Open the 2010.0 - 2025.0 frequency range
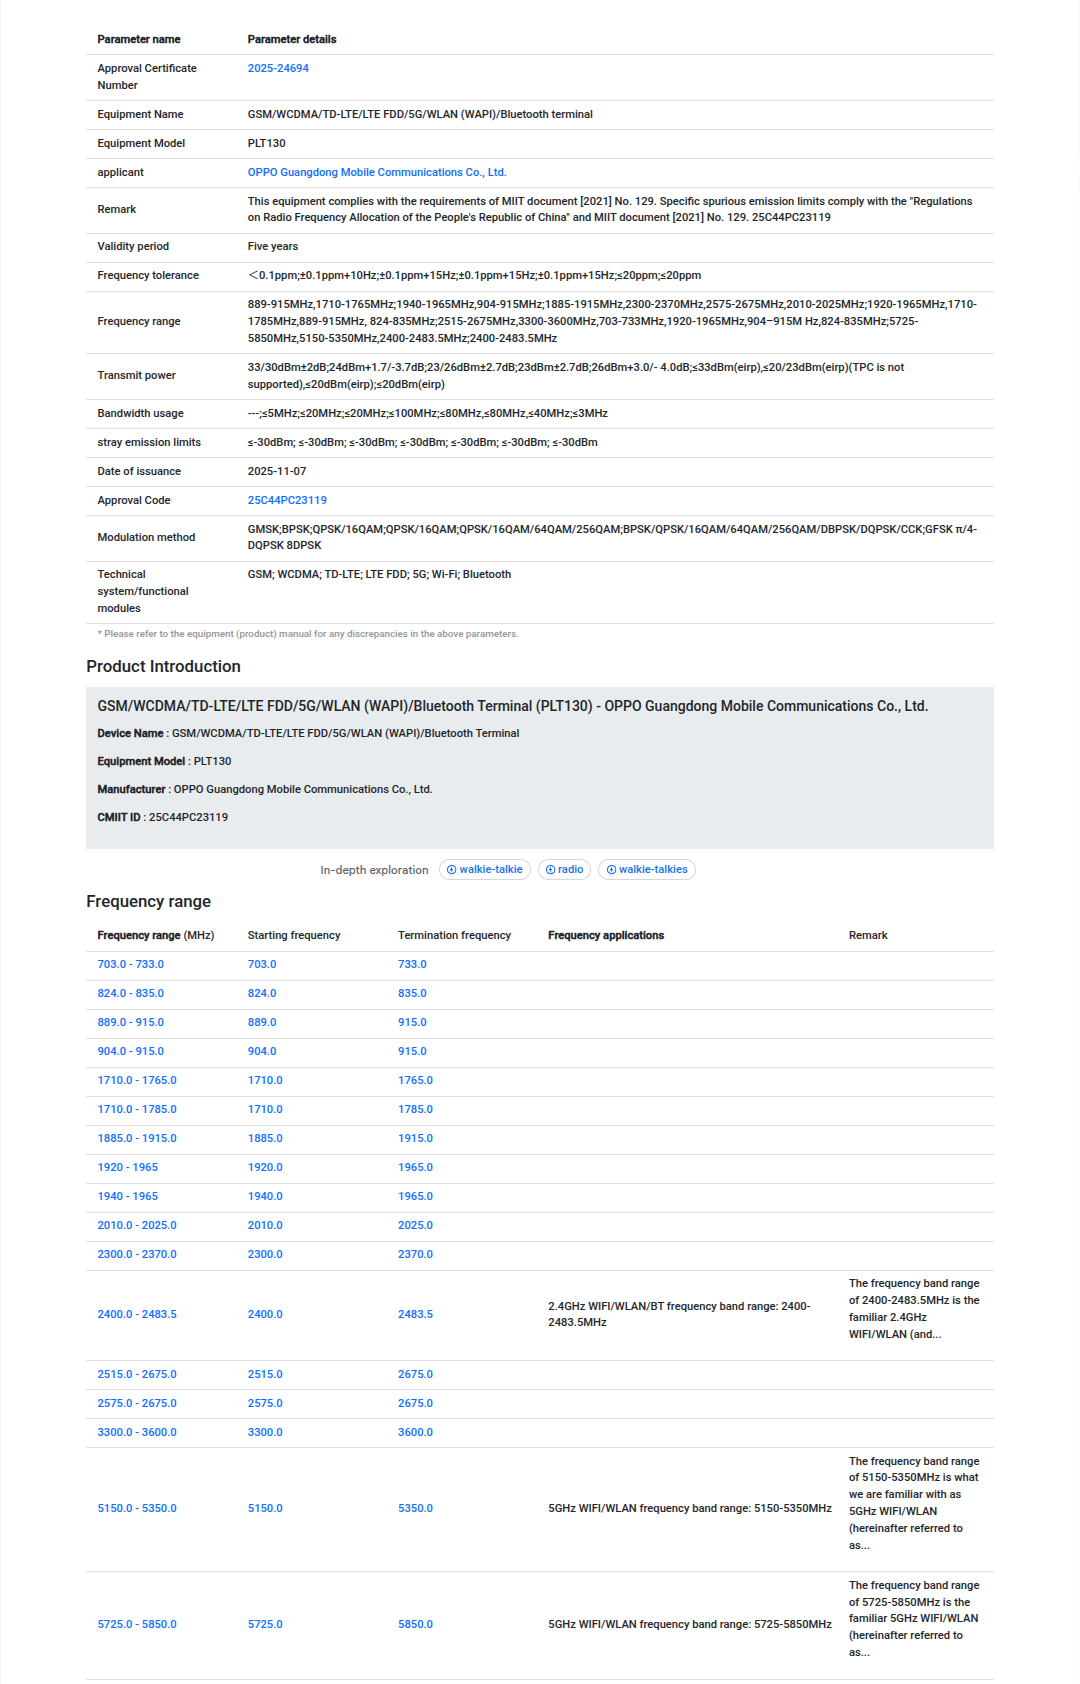 click(x=136, y=1226)
